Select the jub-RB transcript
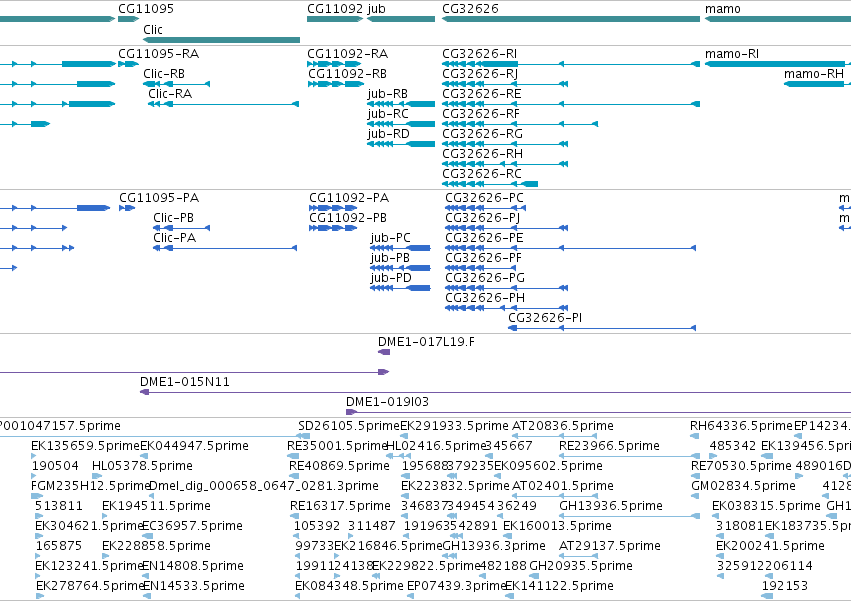The width and height of the screenshot is (851, 601). 388,94
